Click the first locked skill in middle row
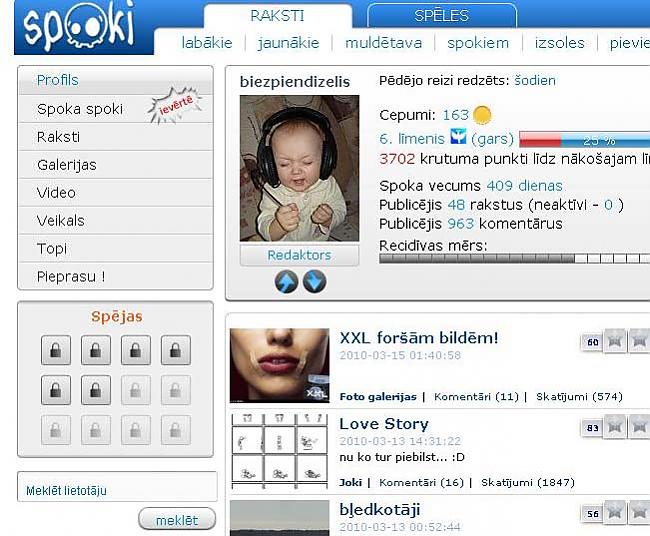 pyautogui.click(x=56, y=390)
